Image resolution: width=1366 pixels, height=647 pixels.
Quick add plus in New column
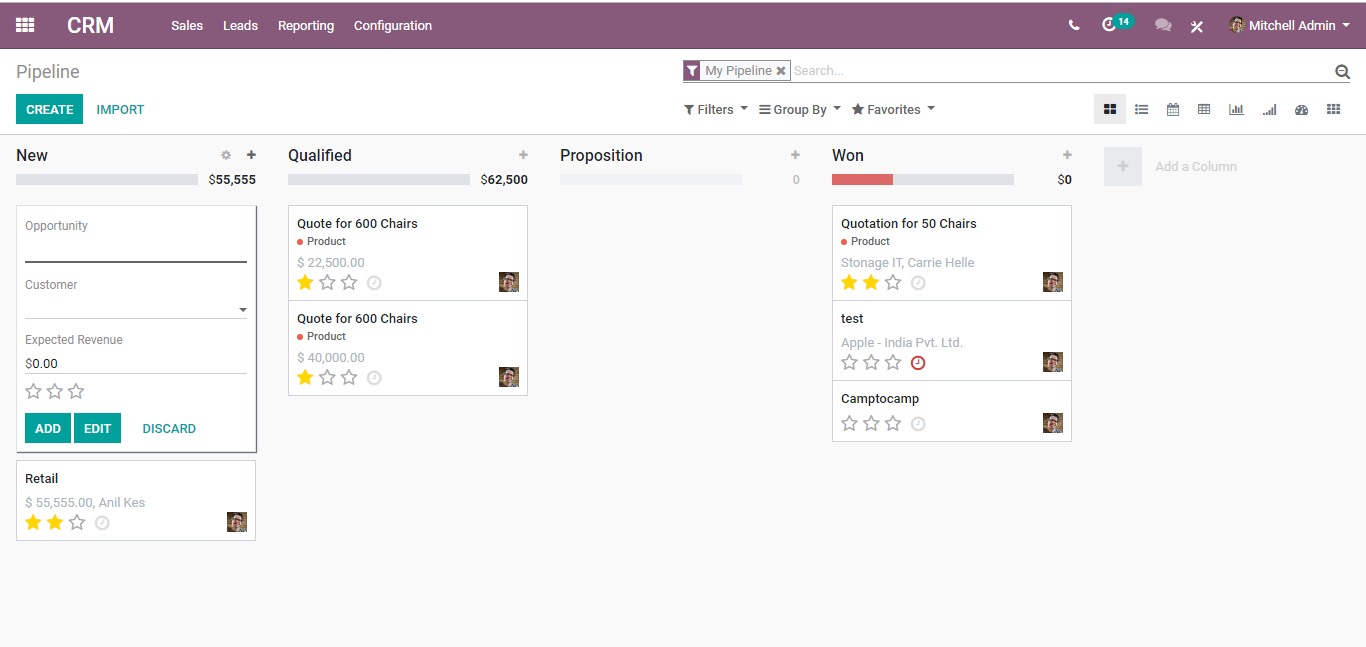tap(251, 155)
